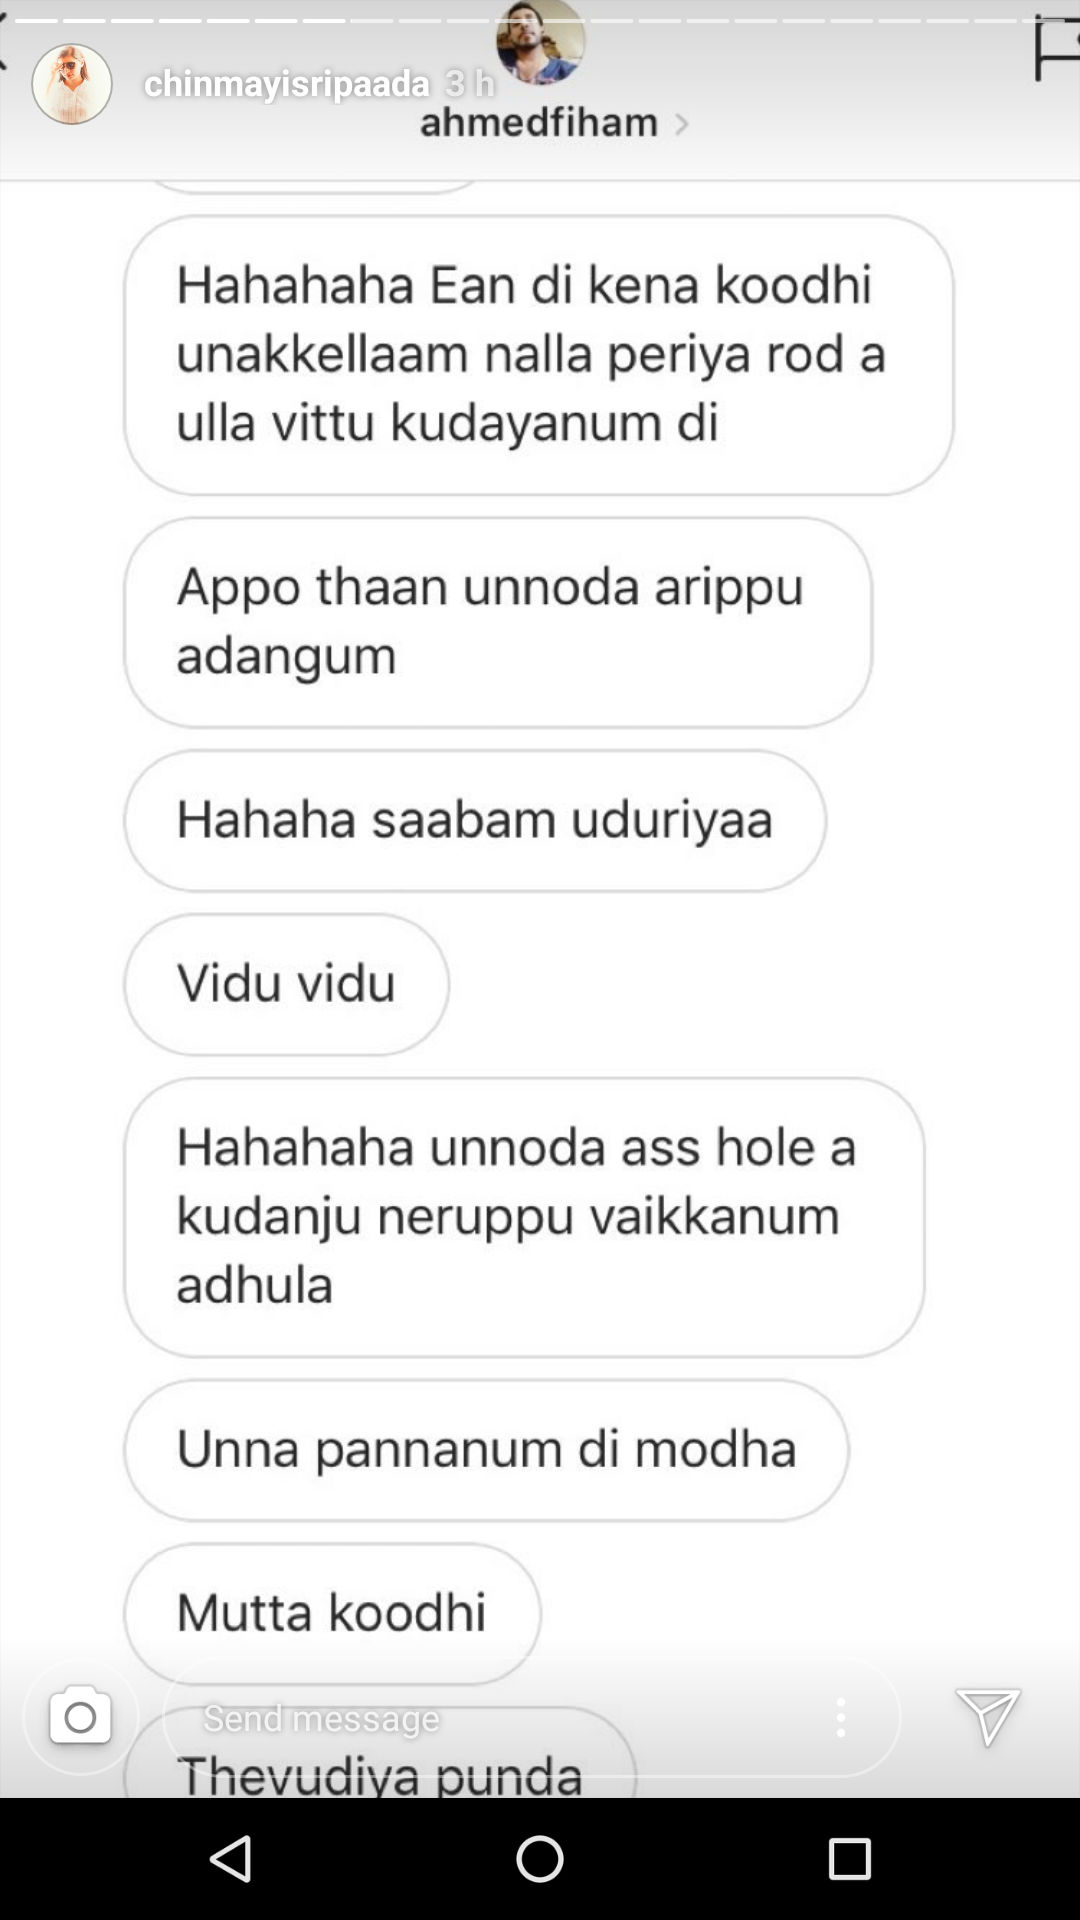
Task: Select the 'Mutta koodhi' message bubble
Action: [x=332, y=1613]
